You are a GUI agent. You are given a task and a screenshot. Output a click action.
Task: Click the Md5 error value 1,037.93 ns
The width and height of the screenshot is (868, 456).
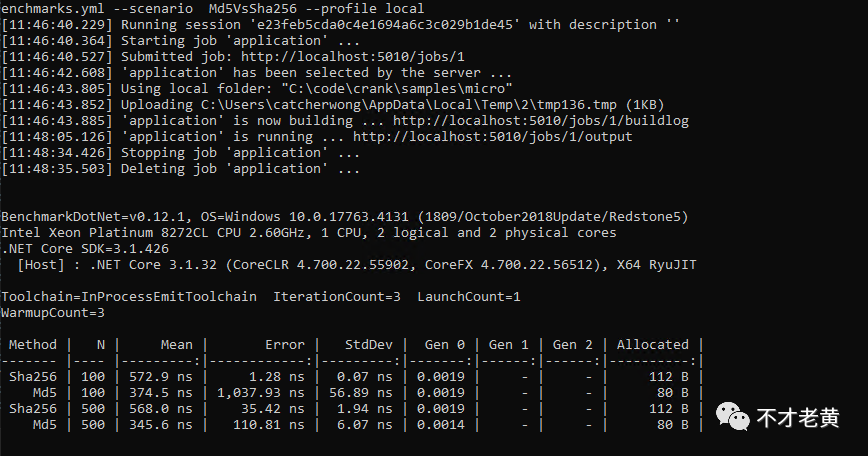point(260,392)
